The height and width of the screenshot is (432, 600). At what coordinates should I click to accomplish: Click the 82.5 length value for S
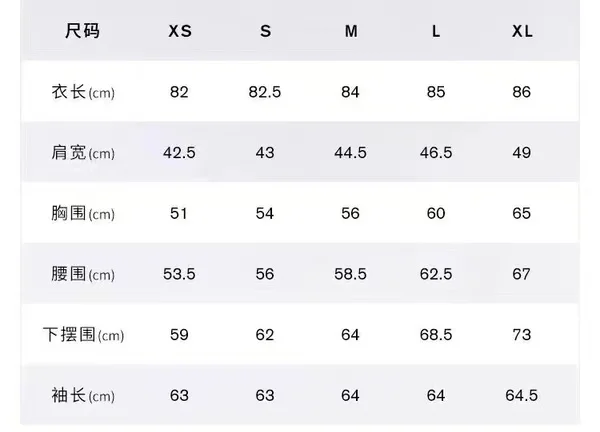pos(265,92)
